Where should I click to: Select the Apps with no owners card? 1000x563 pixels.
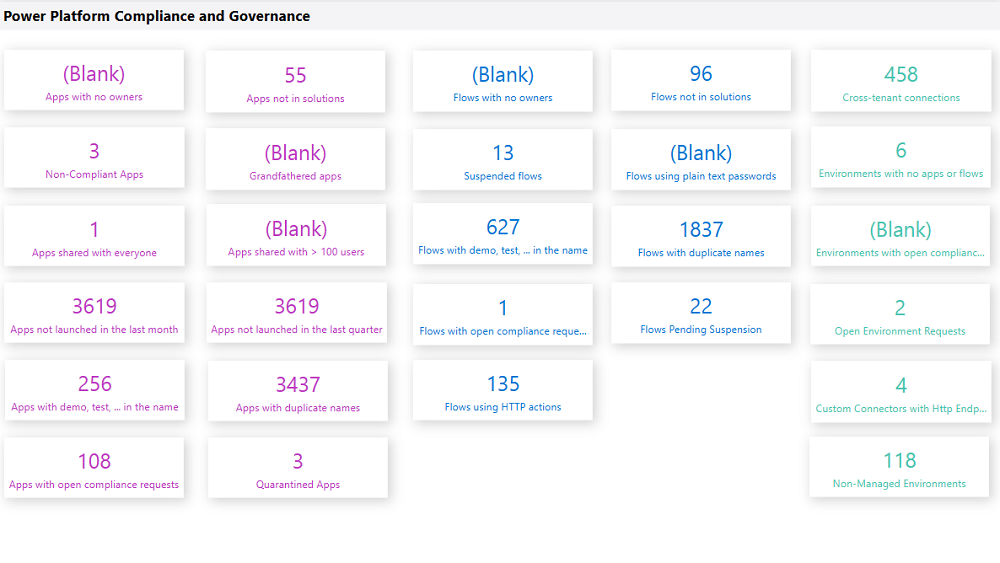tap(94, 80)
